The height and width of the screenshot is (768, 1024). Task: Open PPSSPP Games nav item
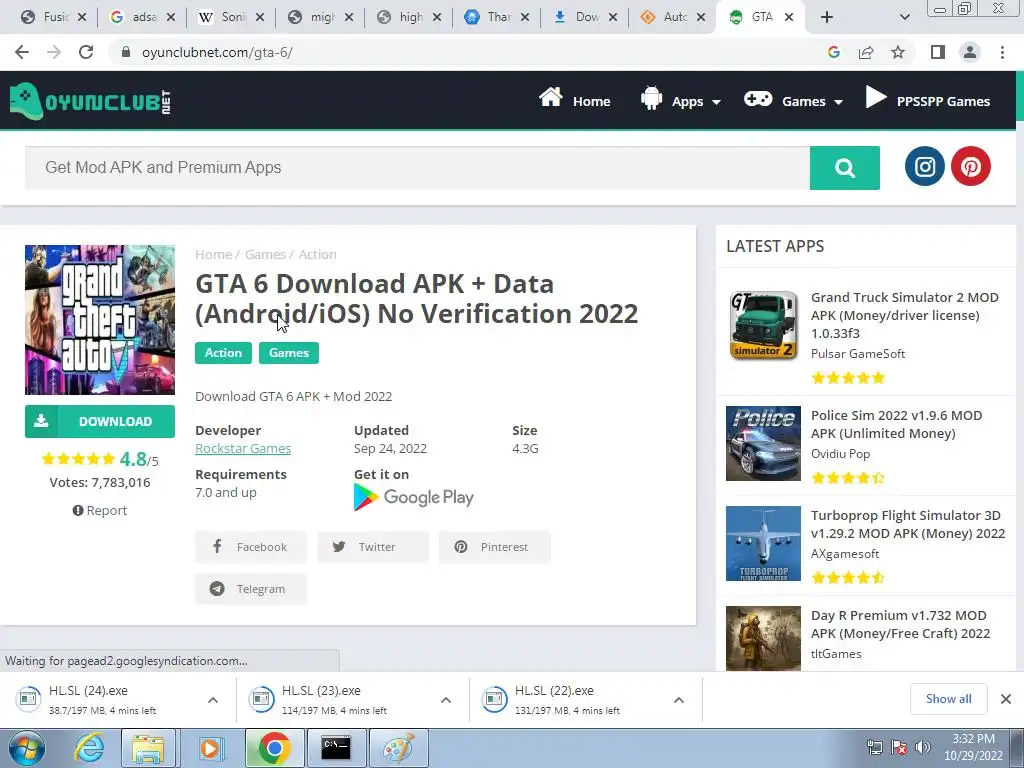coord(927,101)
